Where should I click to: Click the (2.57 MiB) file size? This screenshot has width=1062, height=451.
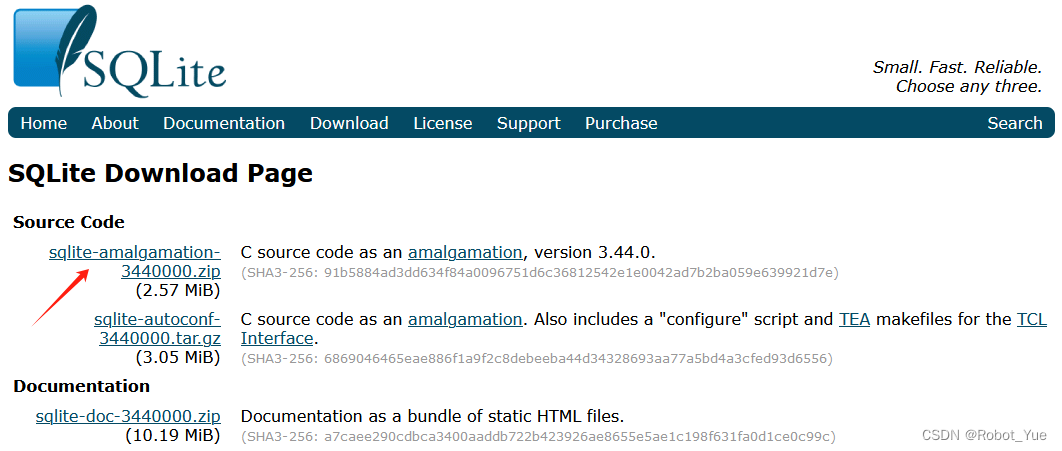pos(178,291)
